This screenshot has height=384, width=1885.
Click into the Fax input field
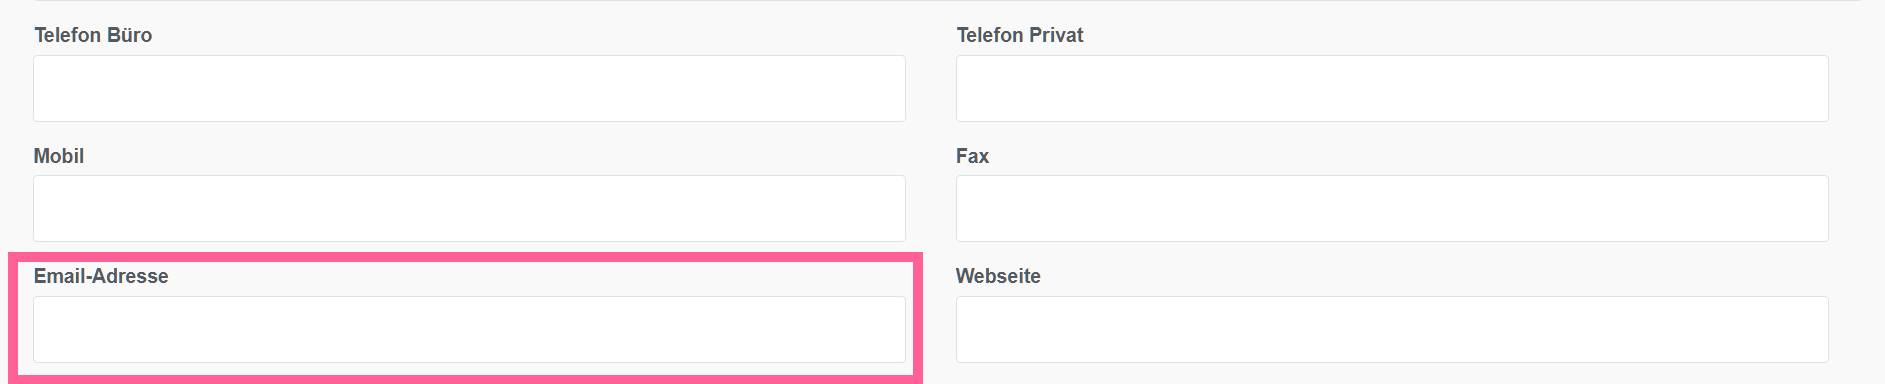(1392, 209)
